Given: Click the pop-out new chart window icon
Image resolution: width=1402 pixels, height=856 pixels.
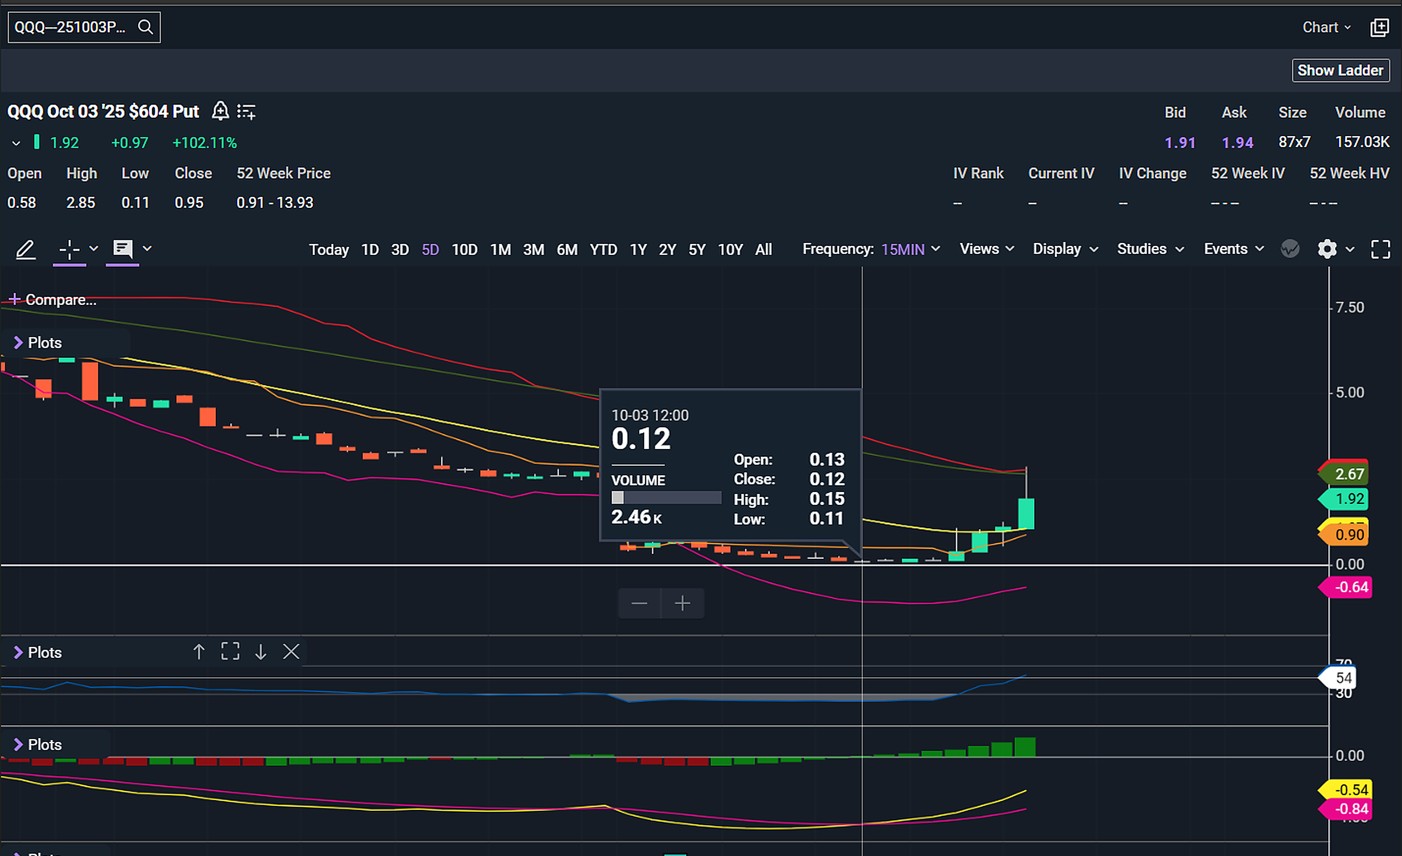Looking at the screenshot, I should click(x=1379, y=28).
